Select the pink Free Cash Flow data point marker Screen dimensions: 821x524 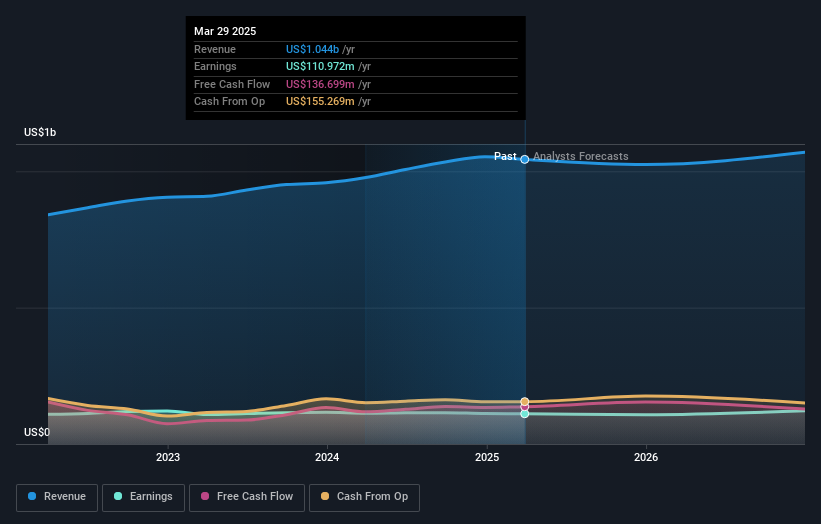pos(525,407)
